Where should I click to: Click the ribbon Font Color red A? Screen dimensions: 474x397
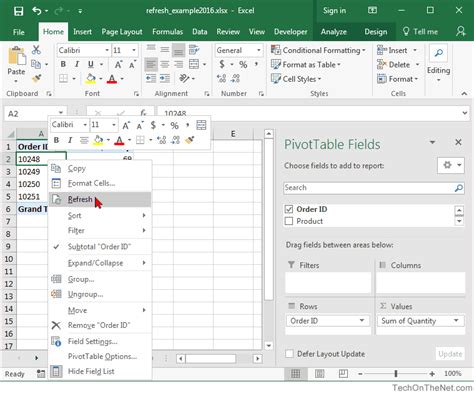(112, 79)
